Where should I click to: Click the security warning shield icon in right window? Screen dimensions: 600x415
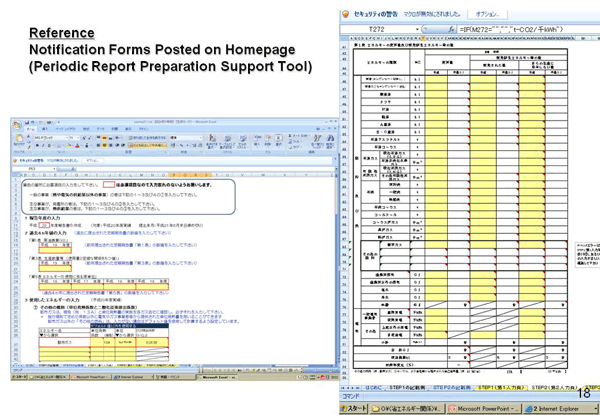point(346,14)
